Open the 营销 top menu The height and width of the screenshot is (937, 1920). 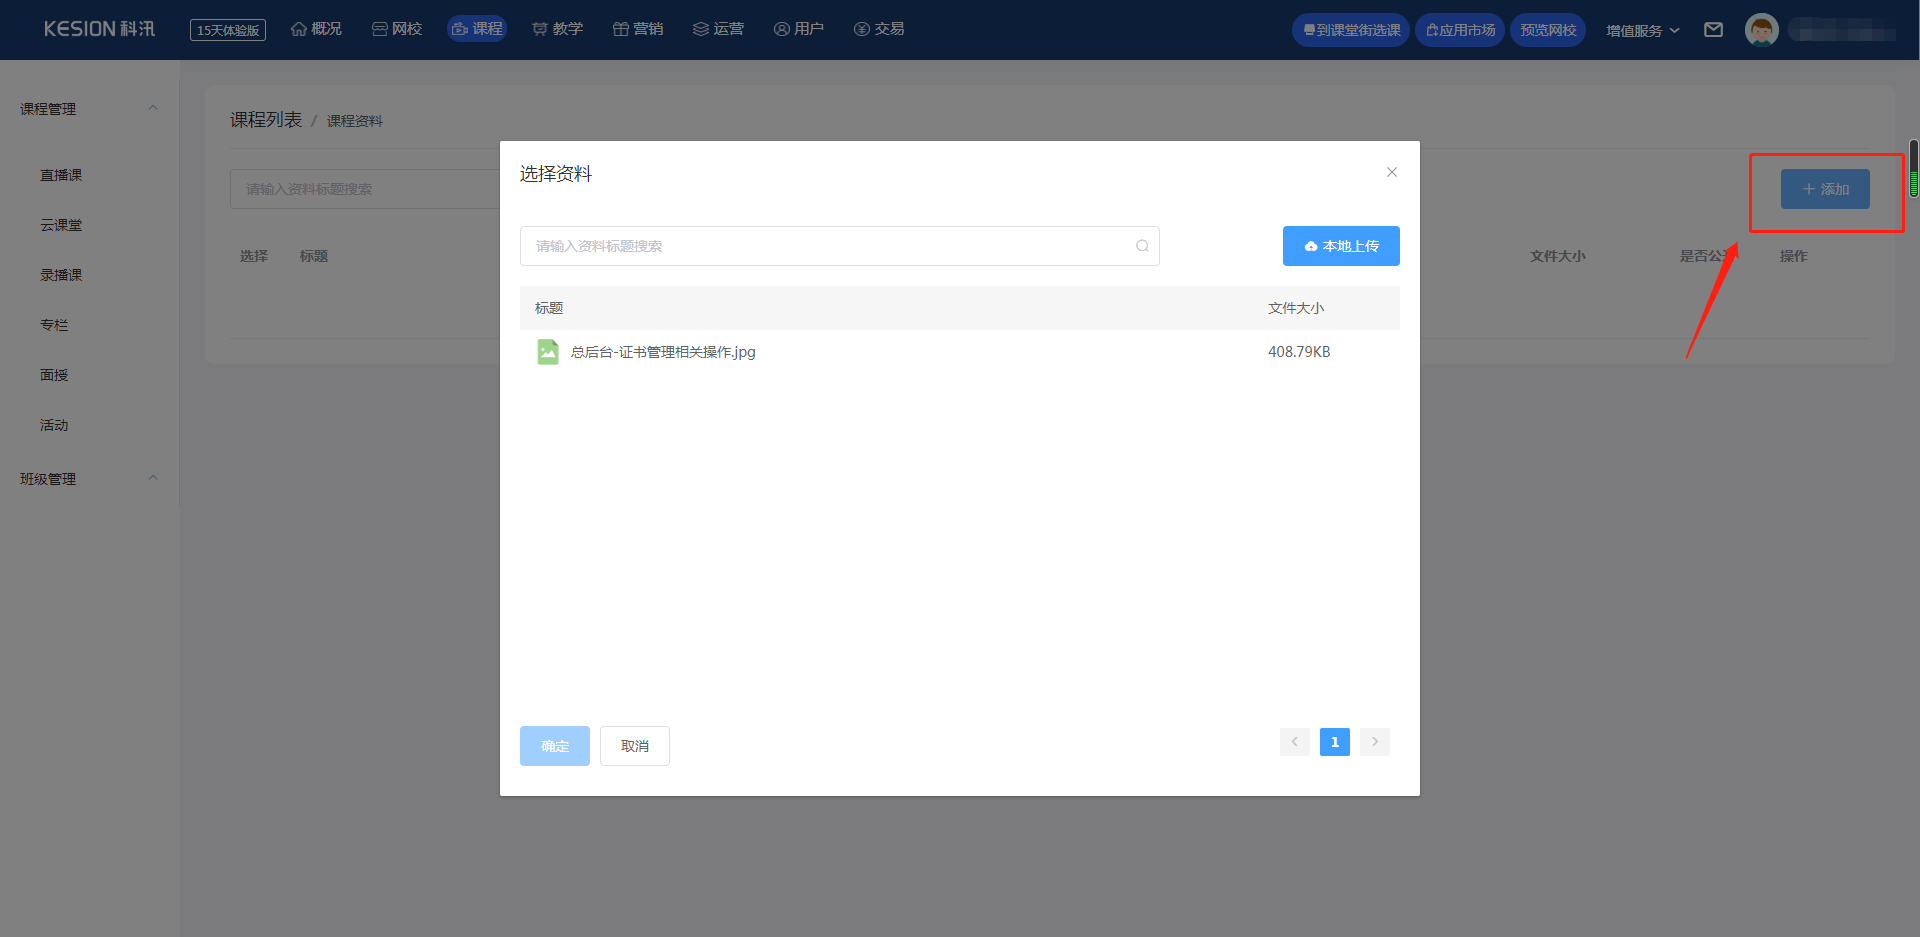[638, 29]
